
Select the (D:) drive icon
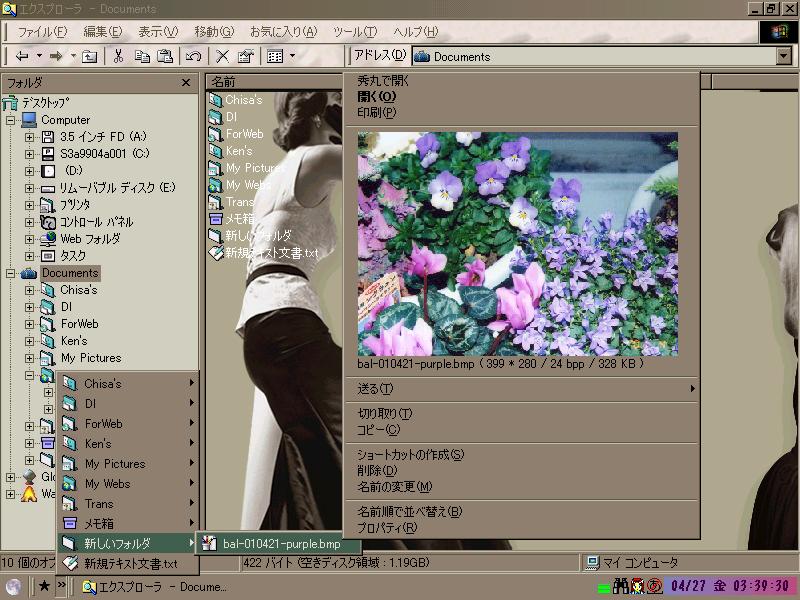pyautogui.click(x=48, y=171)
